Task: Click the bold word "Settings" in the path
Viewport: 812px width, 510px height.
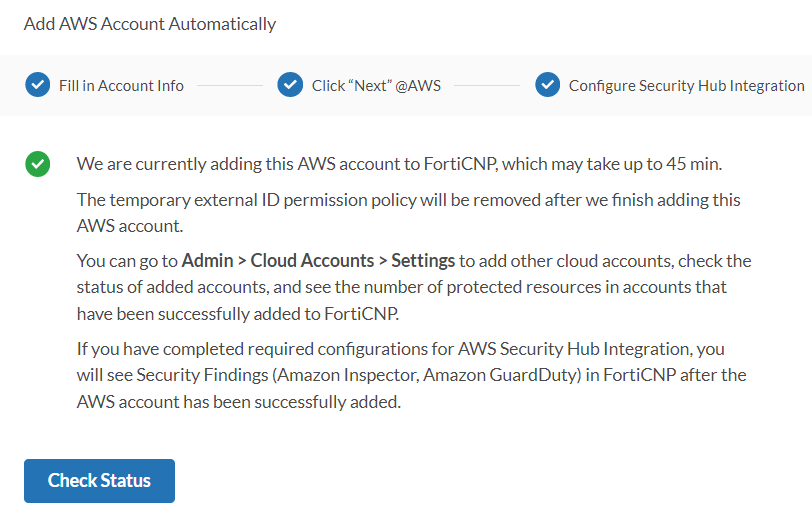Action: click(423, 261)
